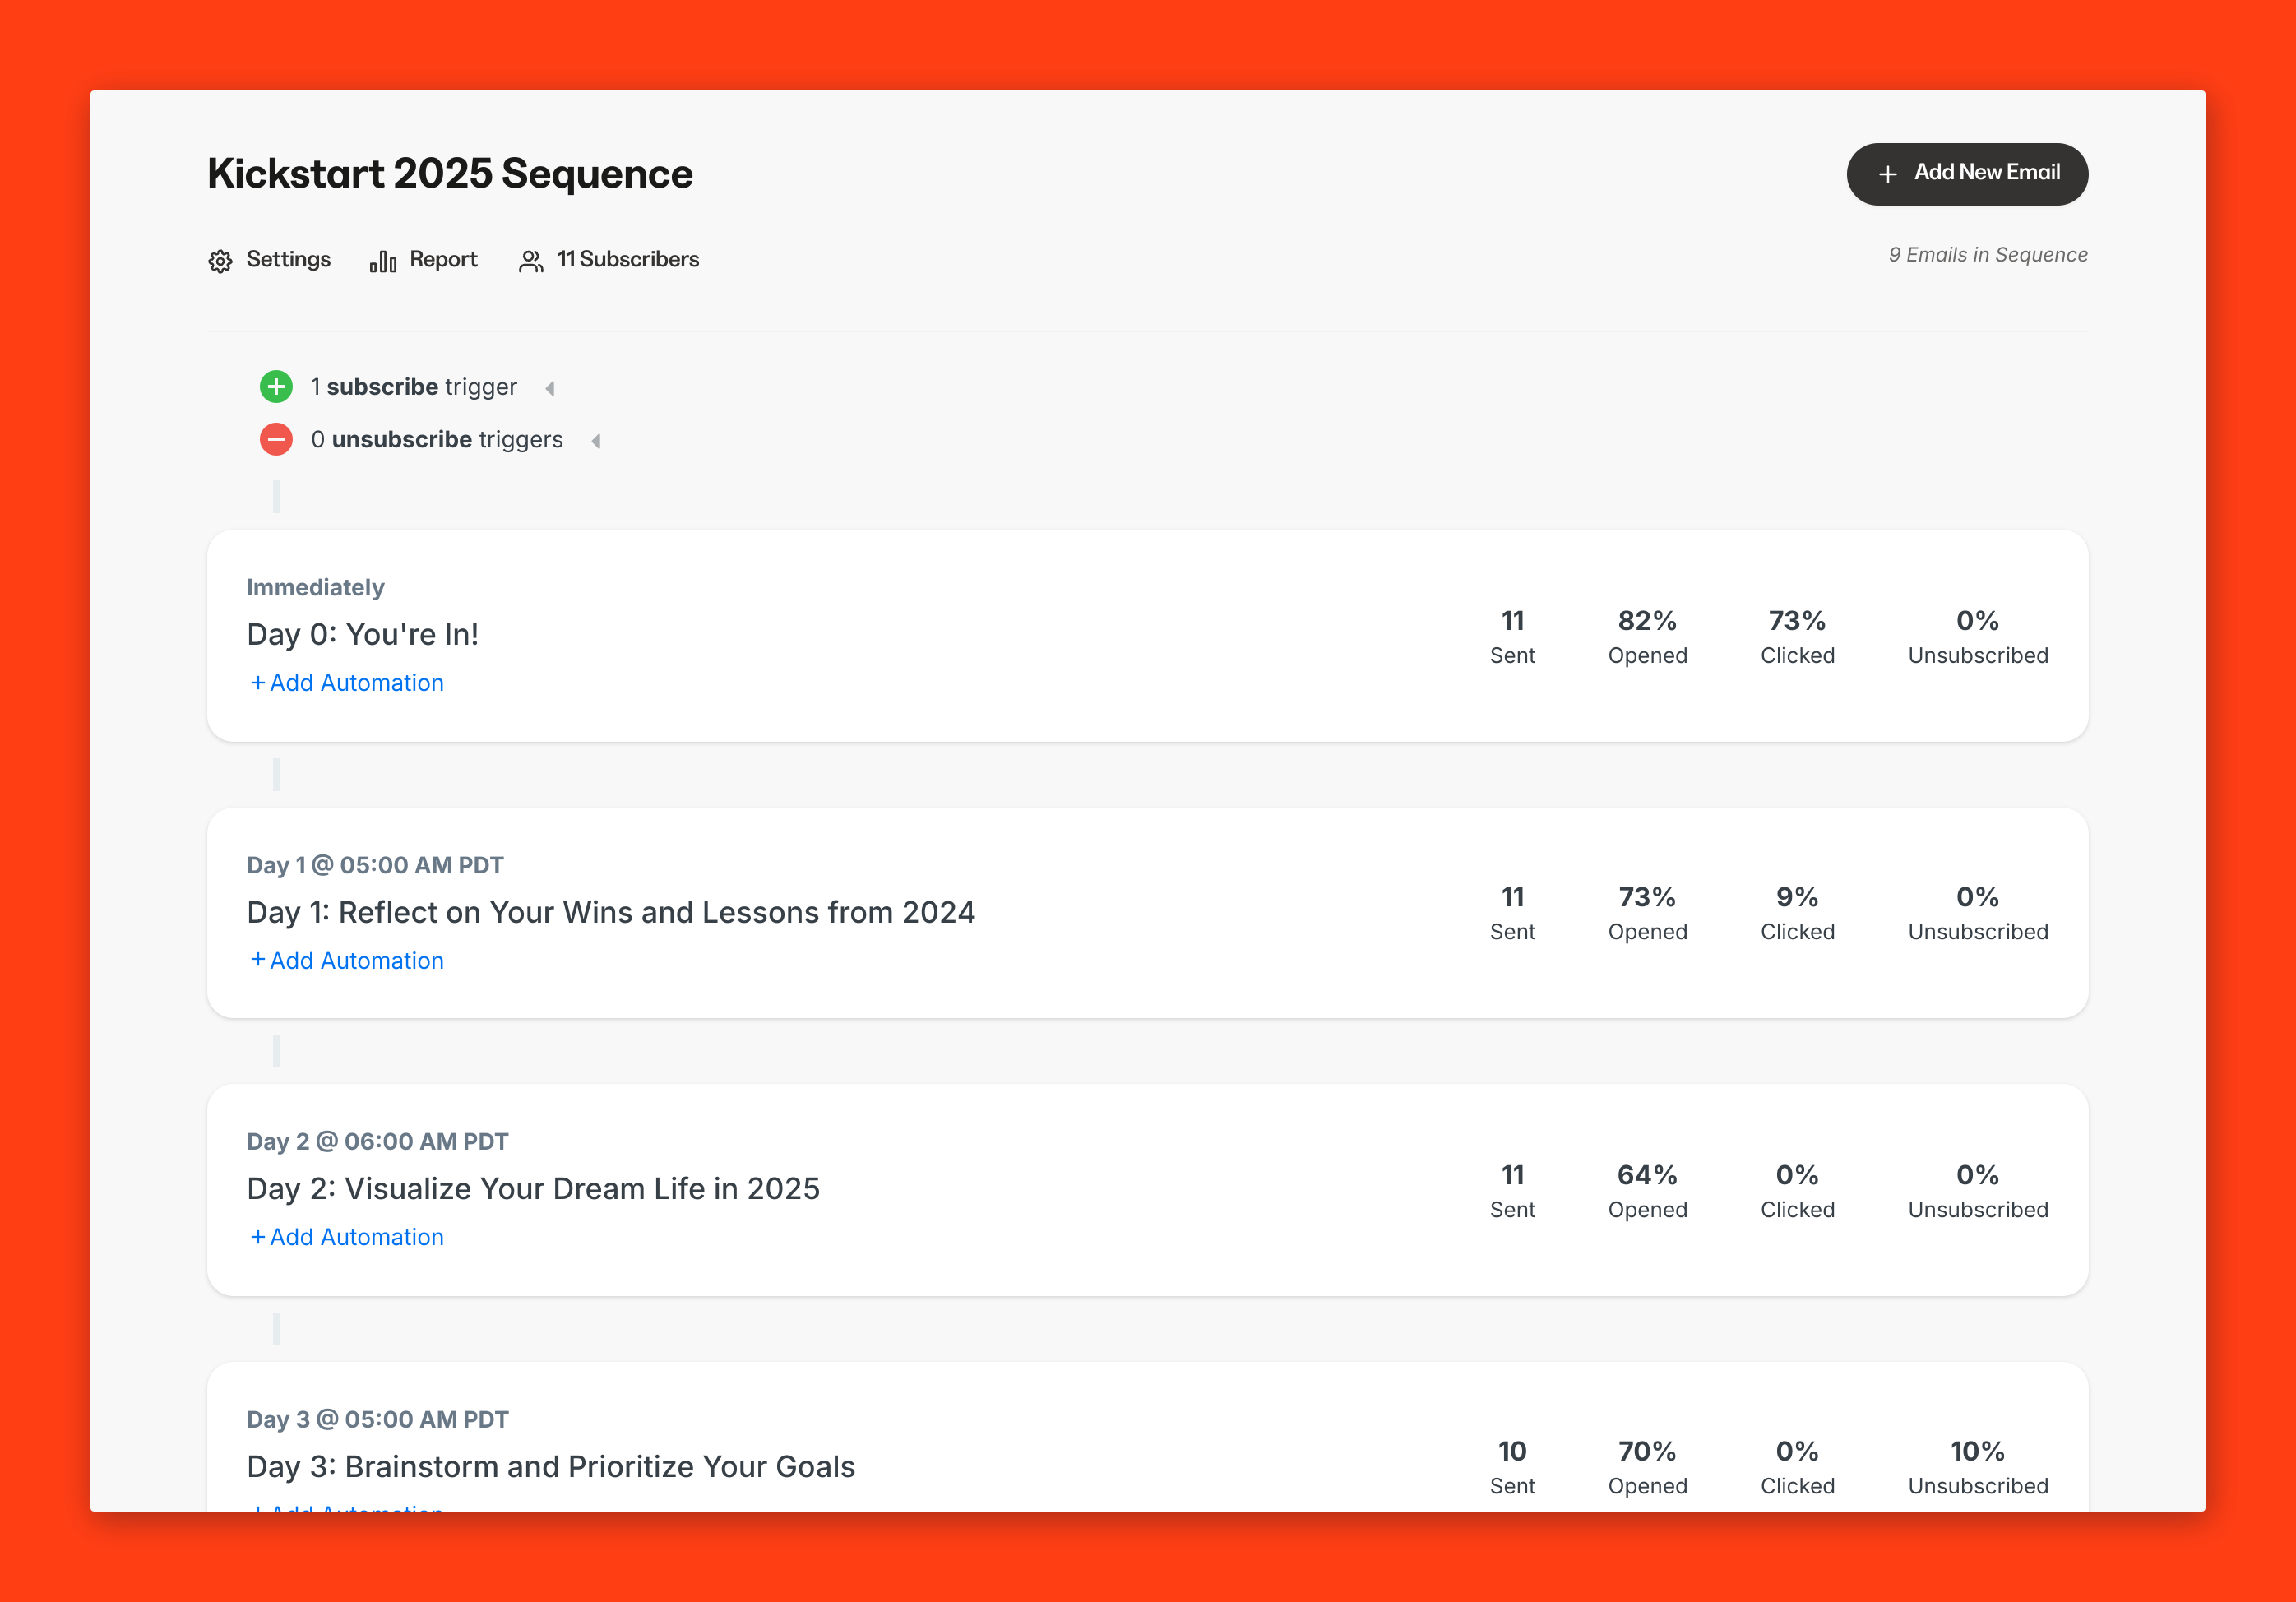Image resolution: width=2296 pixels, height=1602 pixels.
Task: Expand the unsubscribe triggers arrow
Action: click(x=596, y=441)
